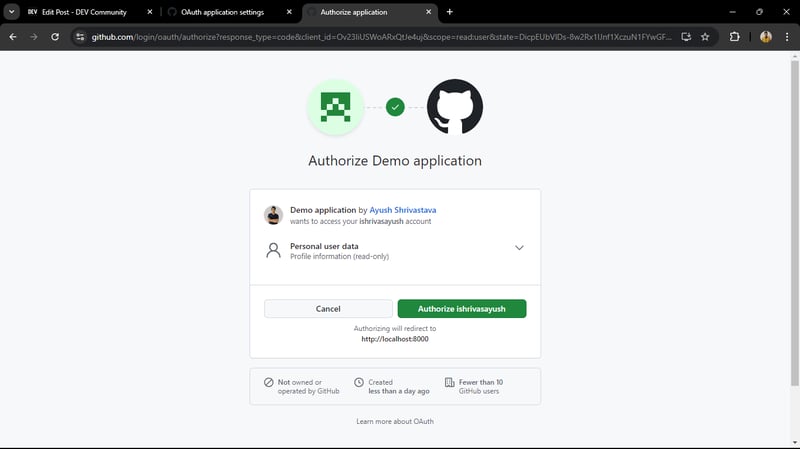Click the ishrivasayush account name text
This screenshot has height=449, width=800.
[x=381, y=221]
